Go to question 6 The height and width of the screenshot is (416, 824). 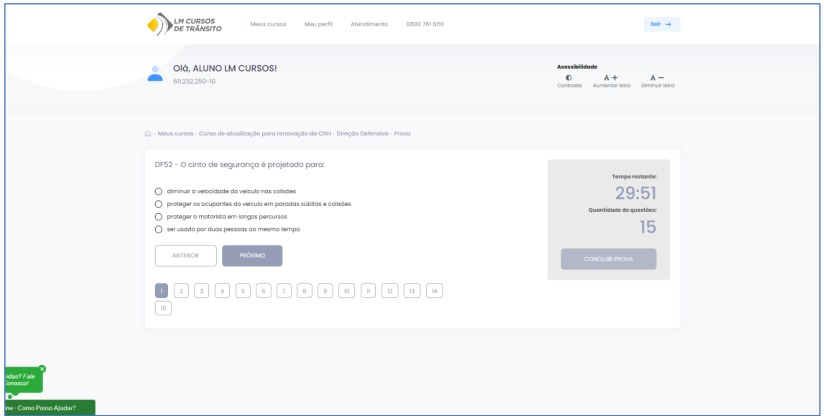[x=263, y=290]
